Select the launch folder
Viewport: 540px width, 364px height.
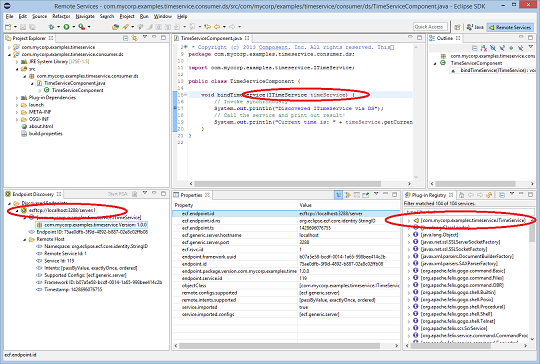point(36,105)
